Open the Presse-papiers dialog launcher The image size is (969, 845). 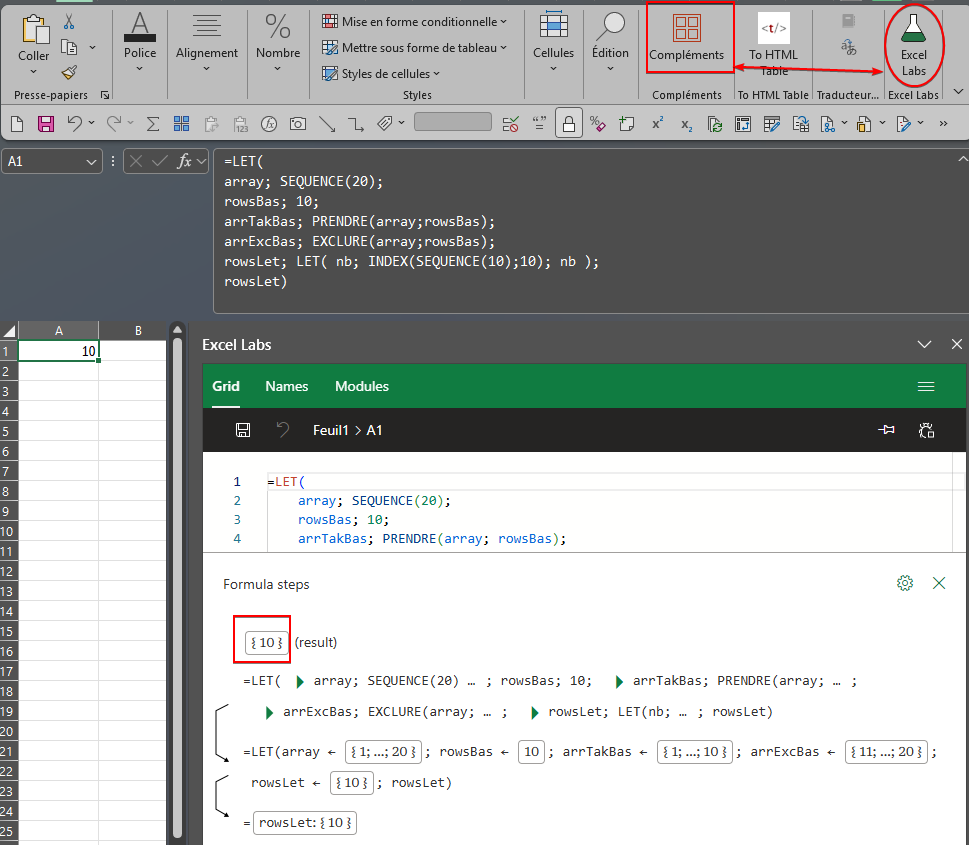click(x=104, y=95)
